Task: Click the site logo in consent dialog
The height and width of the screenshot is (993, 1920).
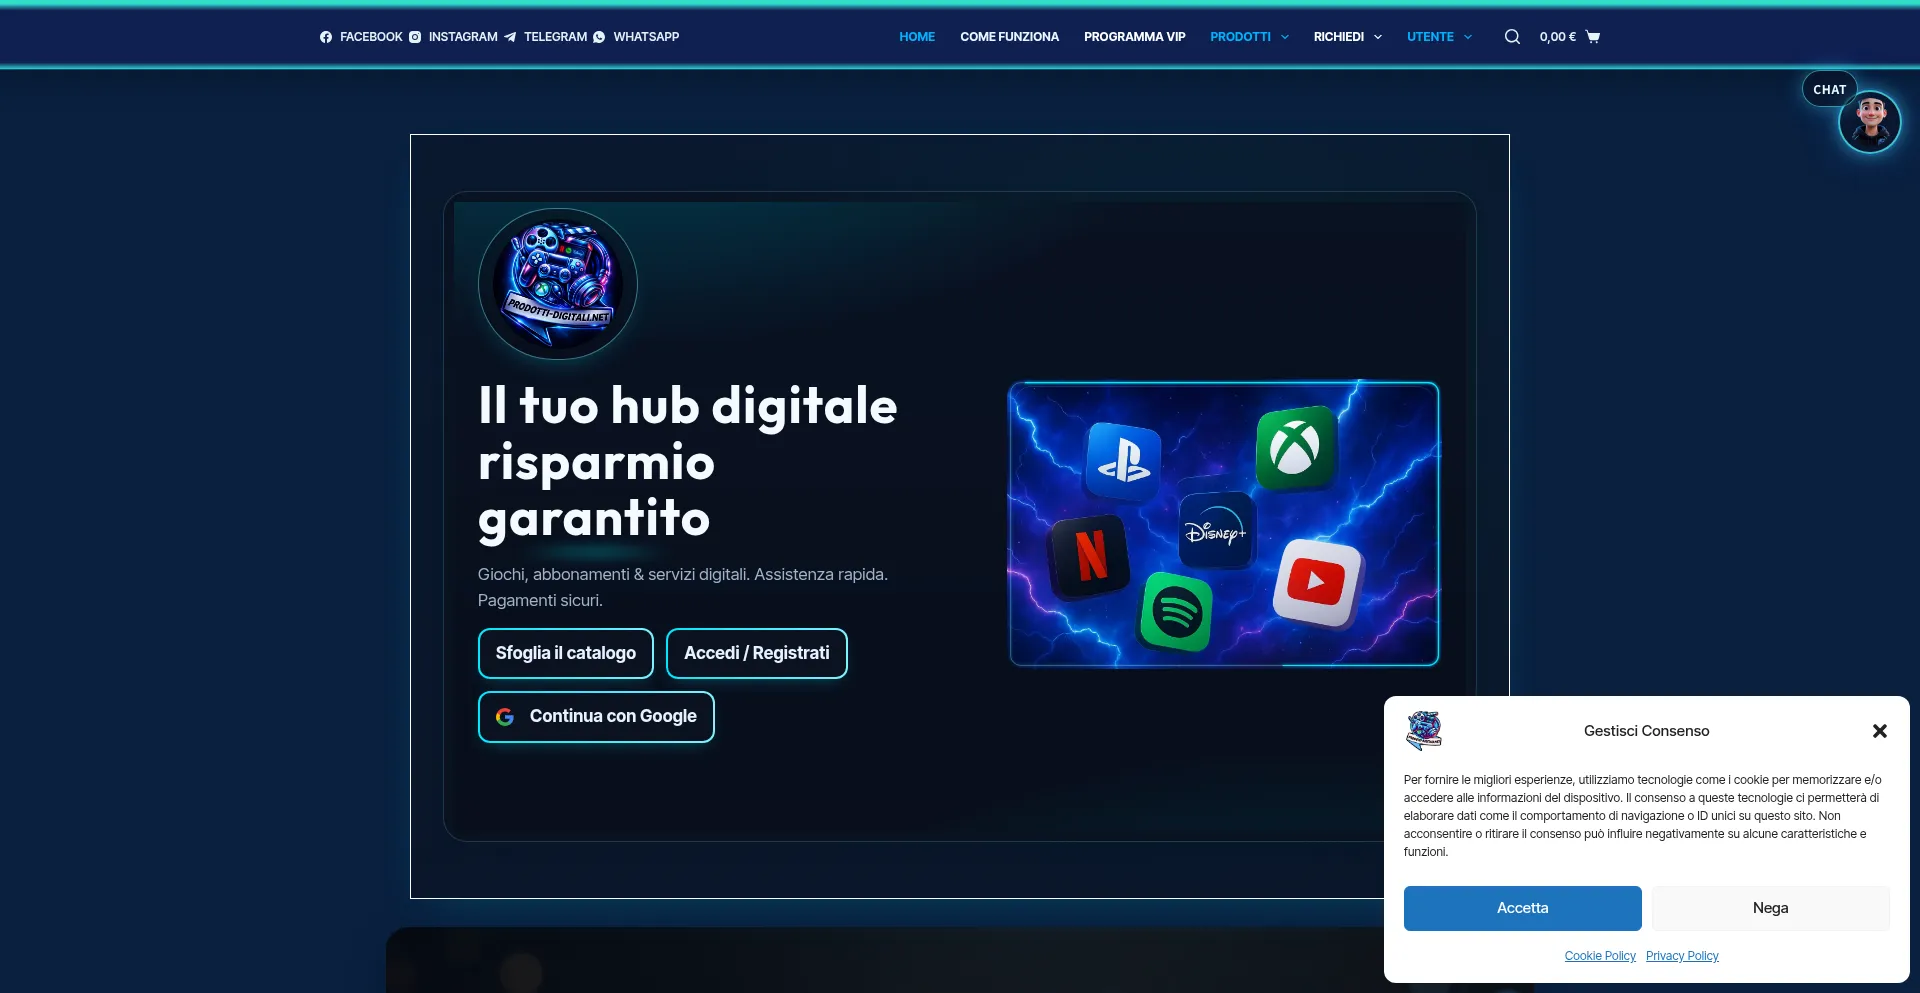Action: pos(1424,731)
